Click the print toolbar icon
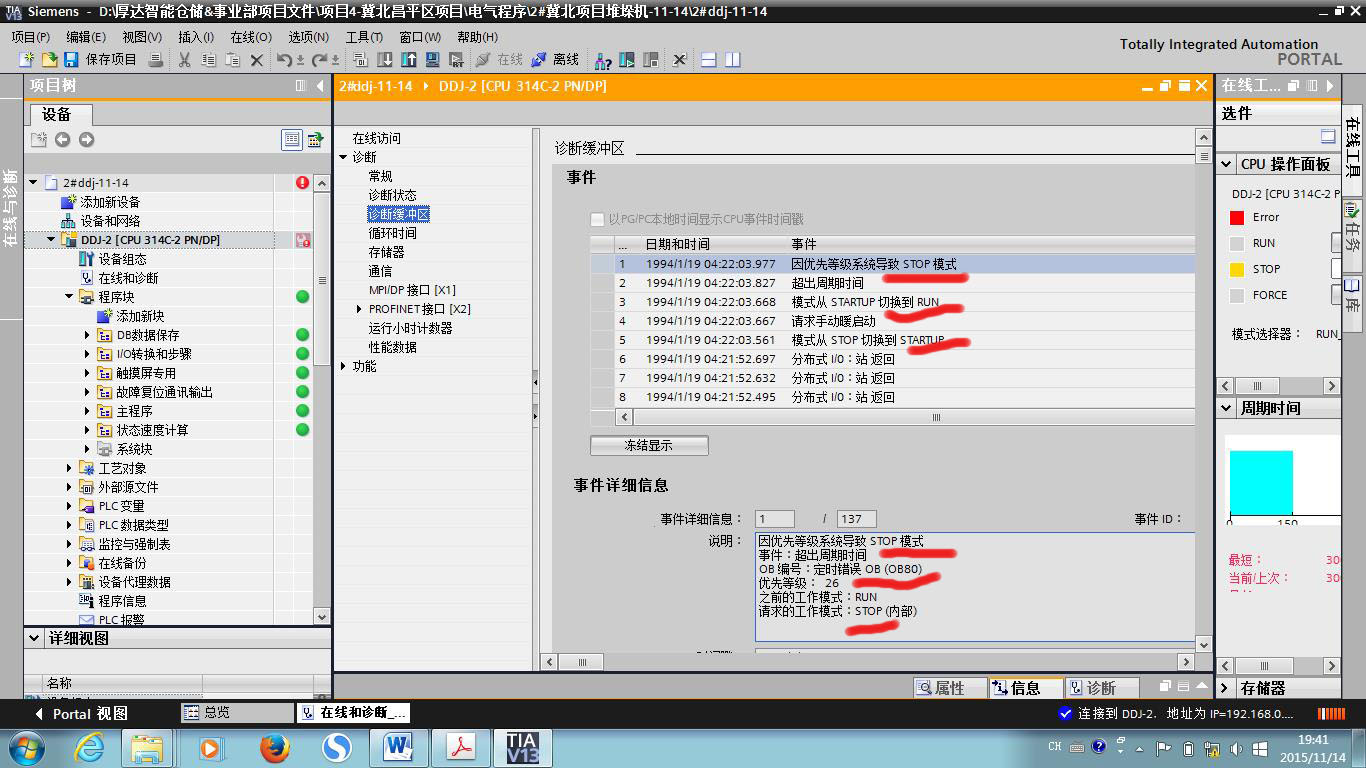 156,60
